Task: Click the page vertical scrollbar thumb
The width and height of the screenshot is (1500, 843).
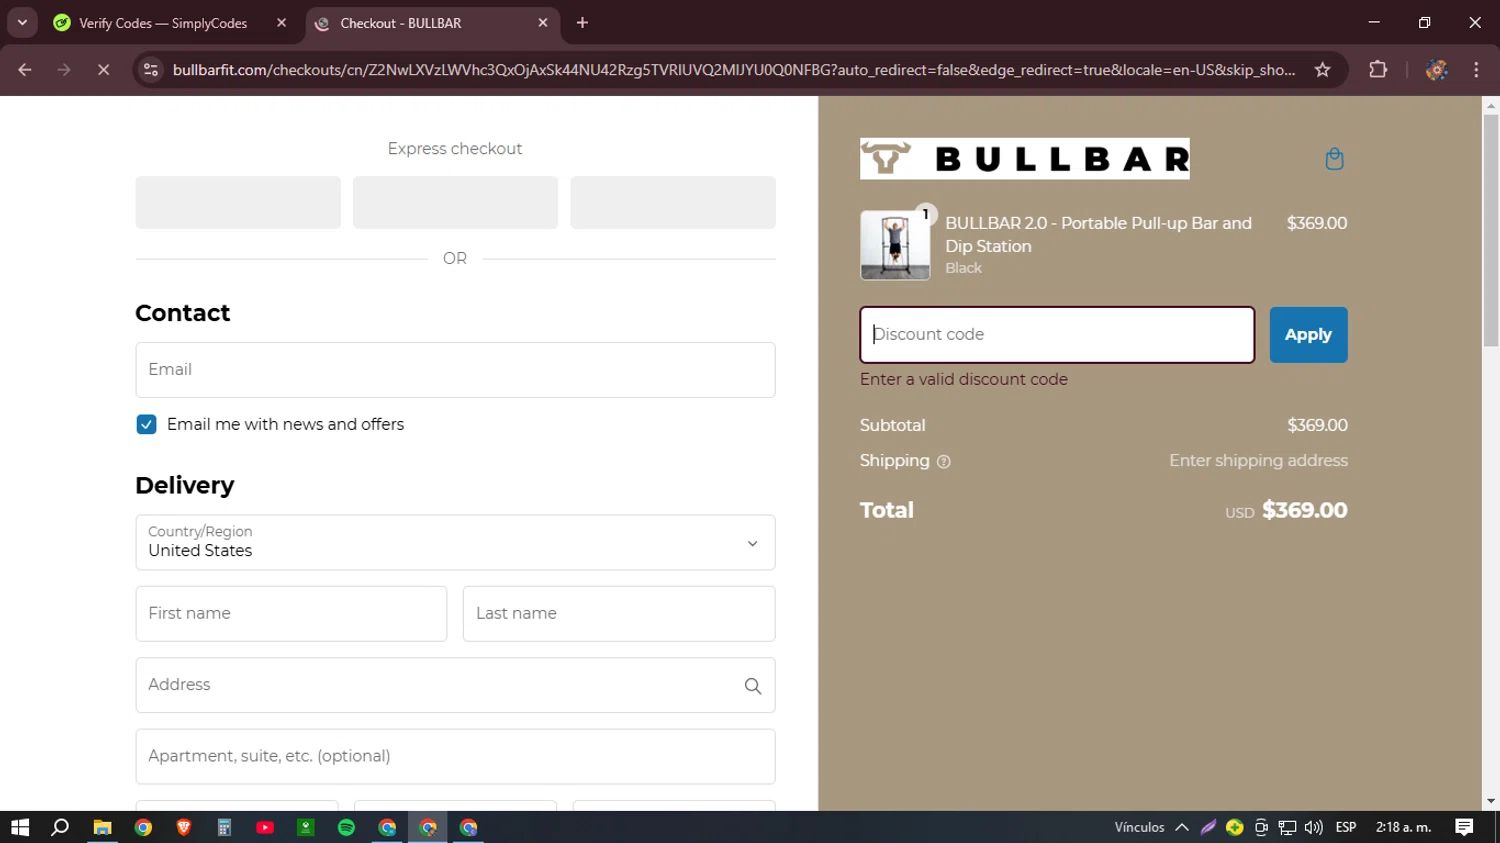Action: tap(1491, 231)
